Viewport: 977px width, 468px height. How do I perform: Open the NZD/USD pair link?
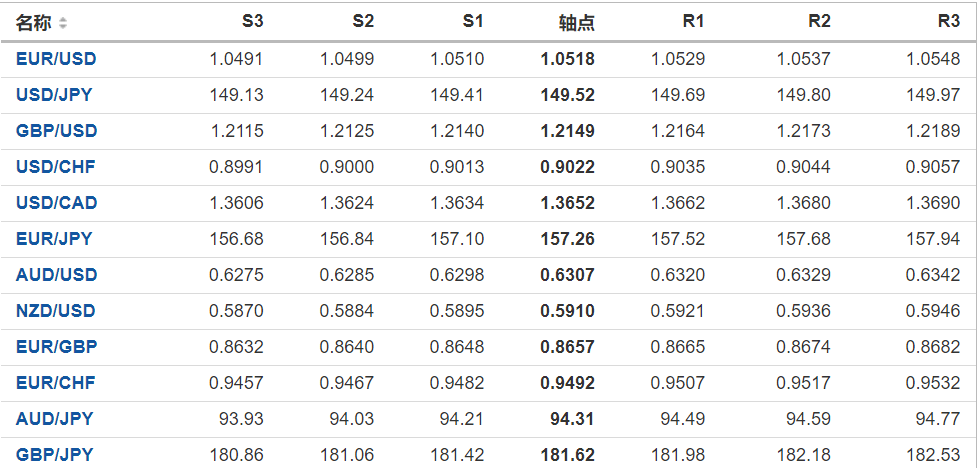(56, 311)
